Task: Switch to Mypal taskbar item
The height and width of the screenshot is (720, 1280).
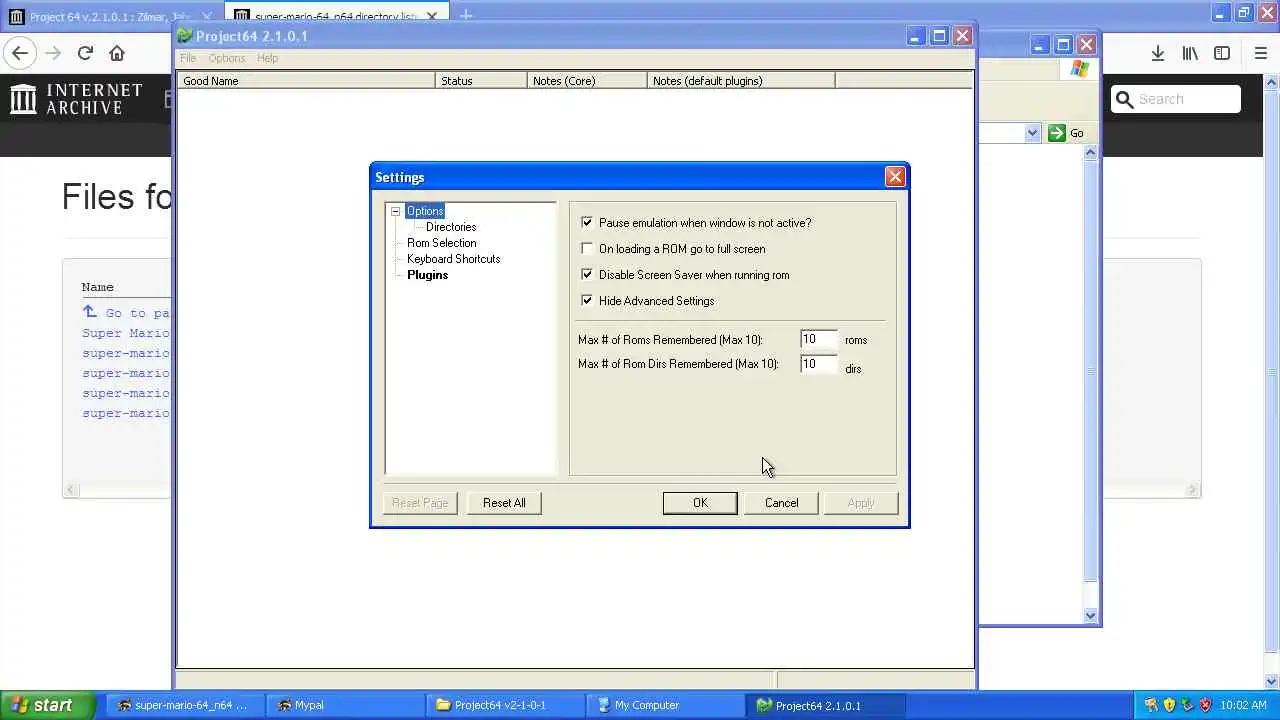Action: click(x=345, y=705)
